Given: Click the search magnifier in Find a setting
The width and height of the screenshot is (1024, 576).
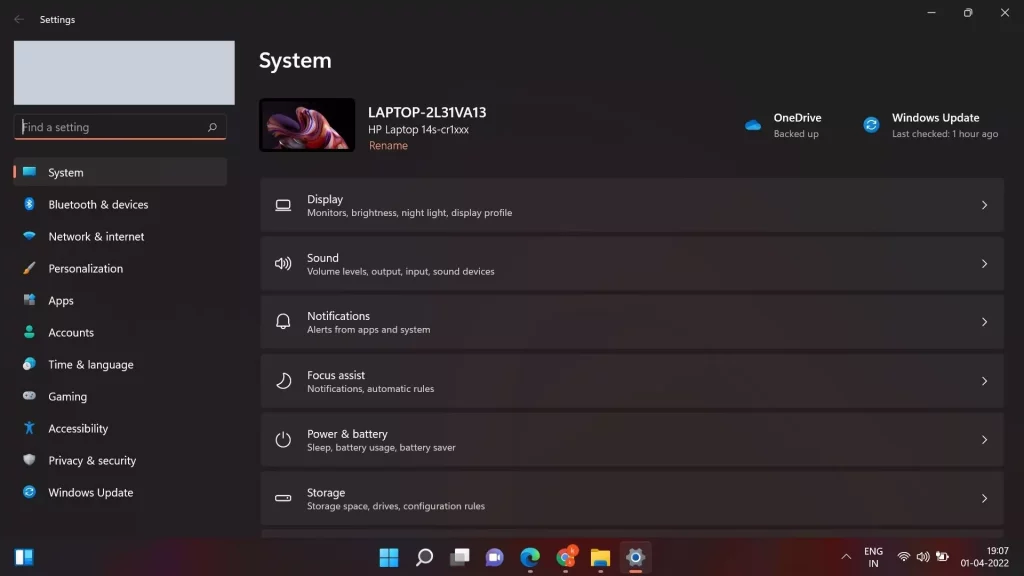Looking at the screenshot, I should point(212,127).
